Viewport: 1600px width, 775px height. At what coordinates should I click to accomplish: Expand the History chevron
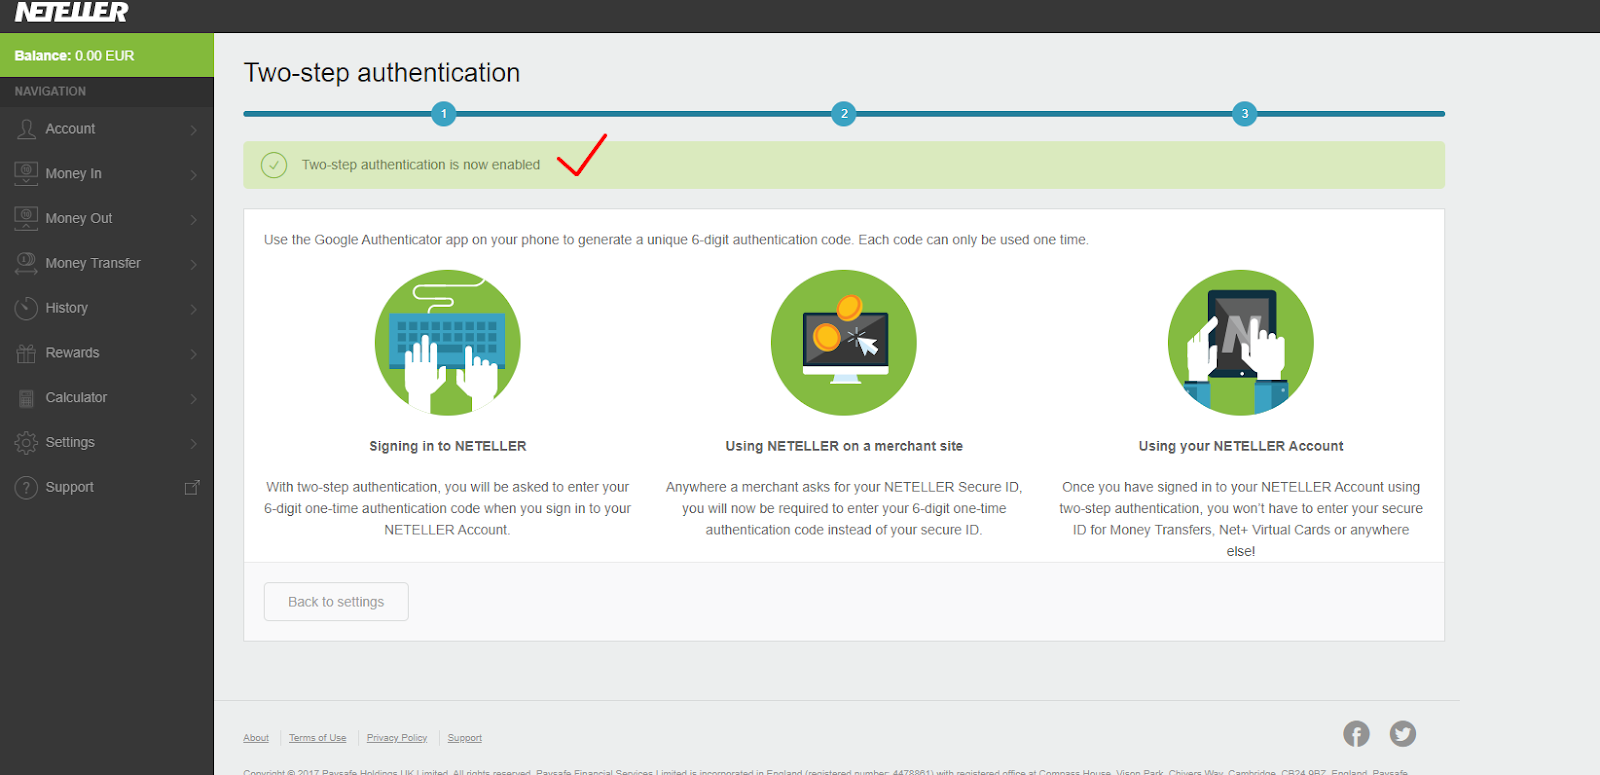coord(193,309)
